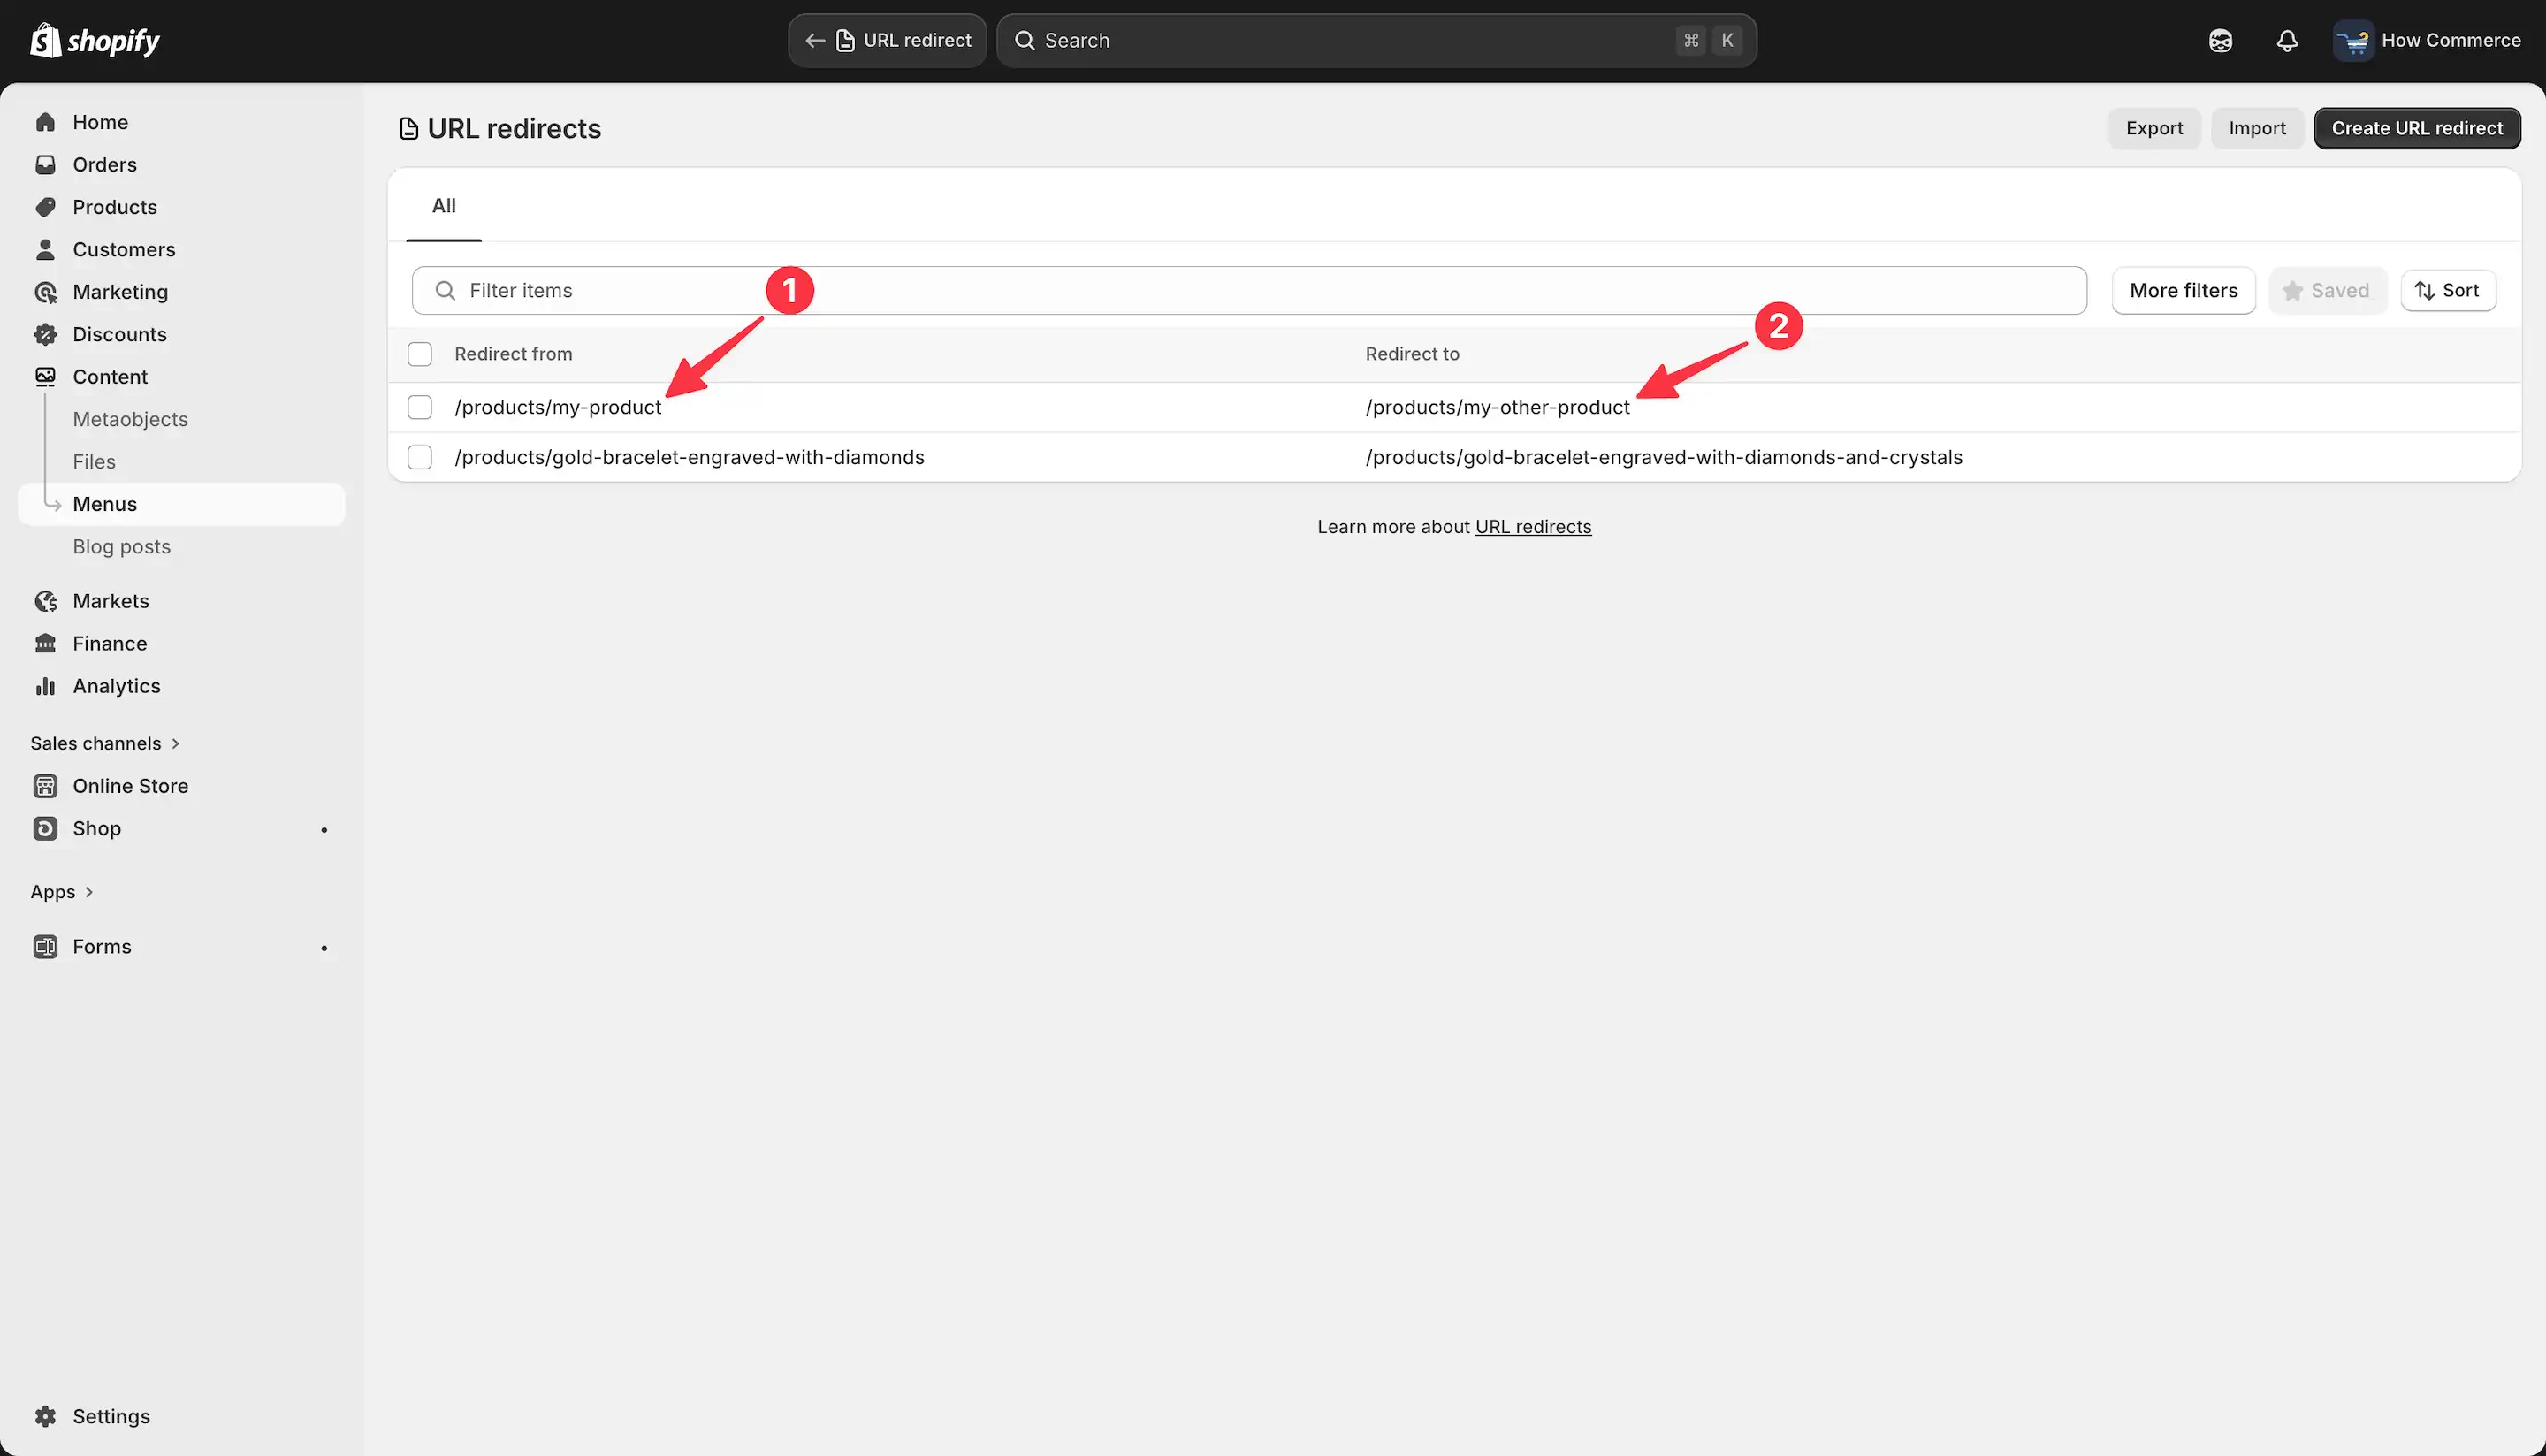2546x1456 pixels.
Task: Check the /products/my-product row checkbox
Action: 420,407
